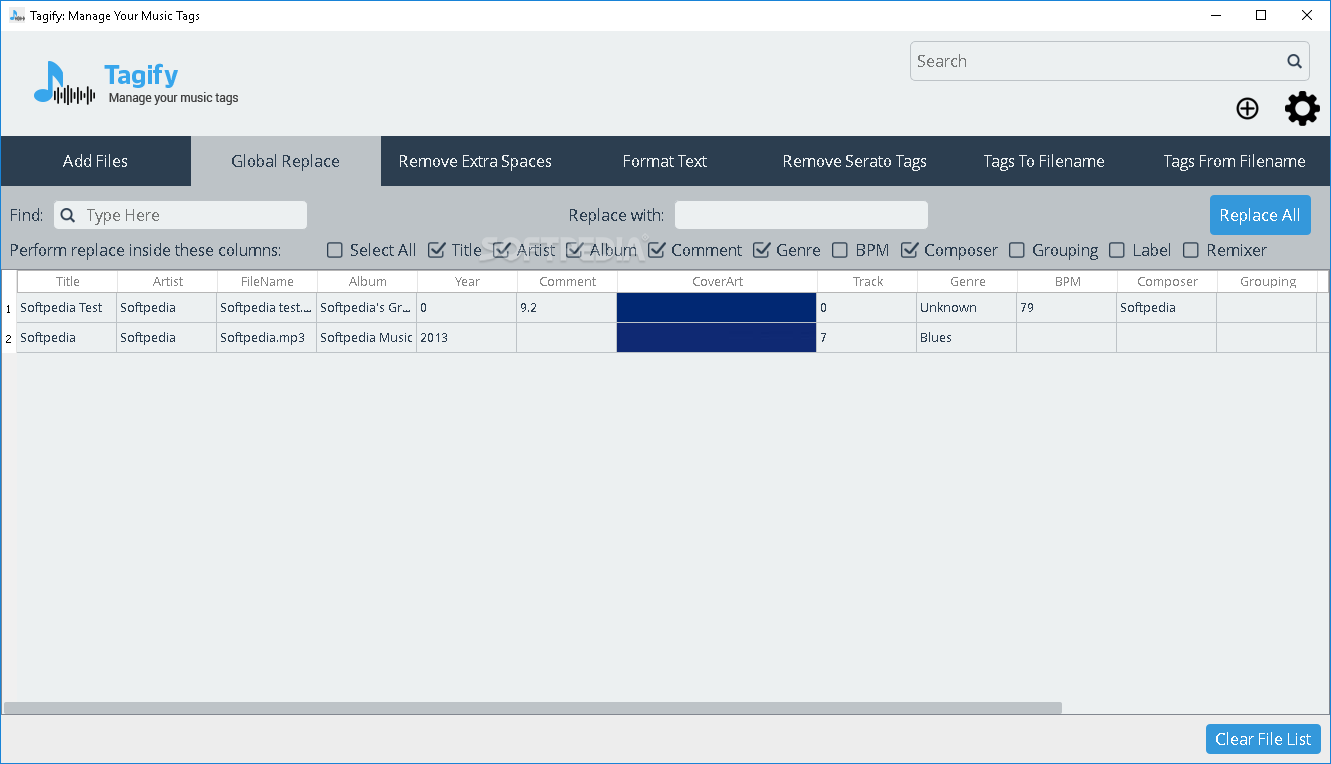Select row number 1 header
Image resolution: width=1331 pixels, height=764 pixels.
[x=9, y=308]
